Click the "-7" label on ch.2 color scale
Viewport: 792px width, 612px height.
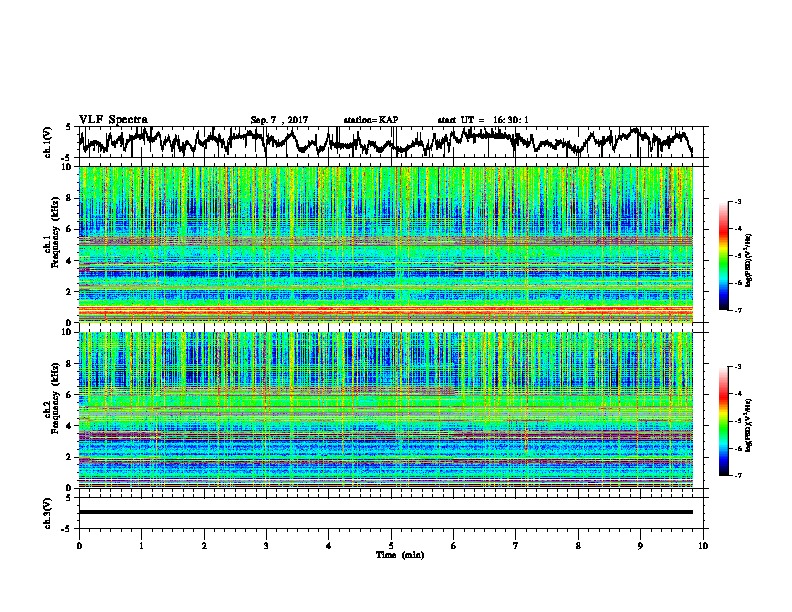737,475
